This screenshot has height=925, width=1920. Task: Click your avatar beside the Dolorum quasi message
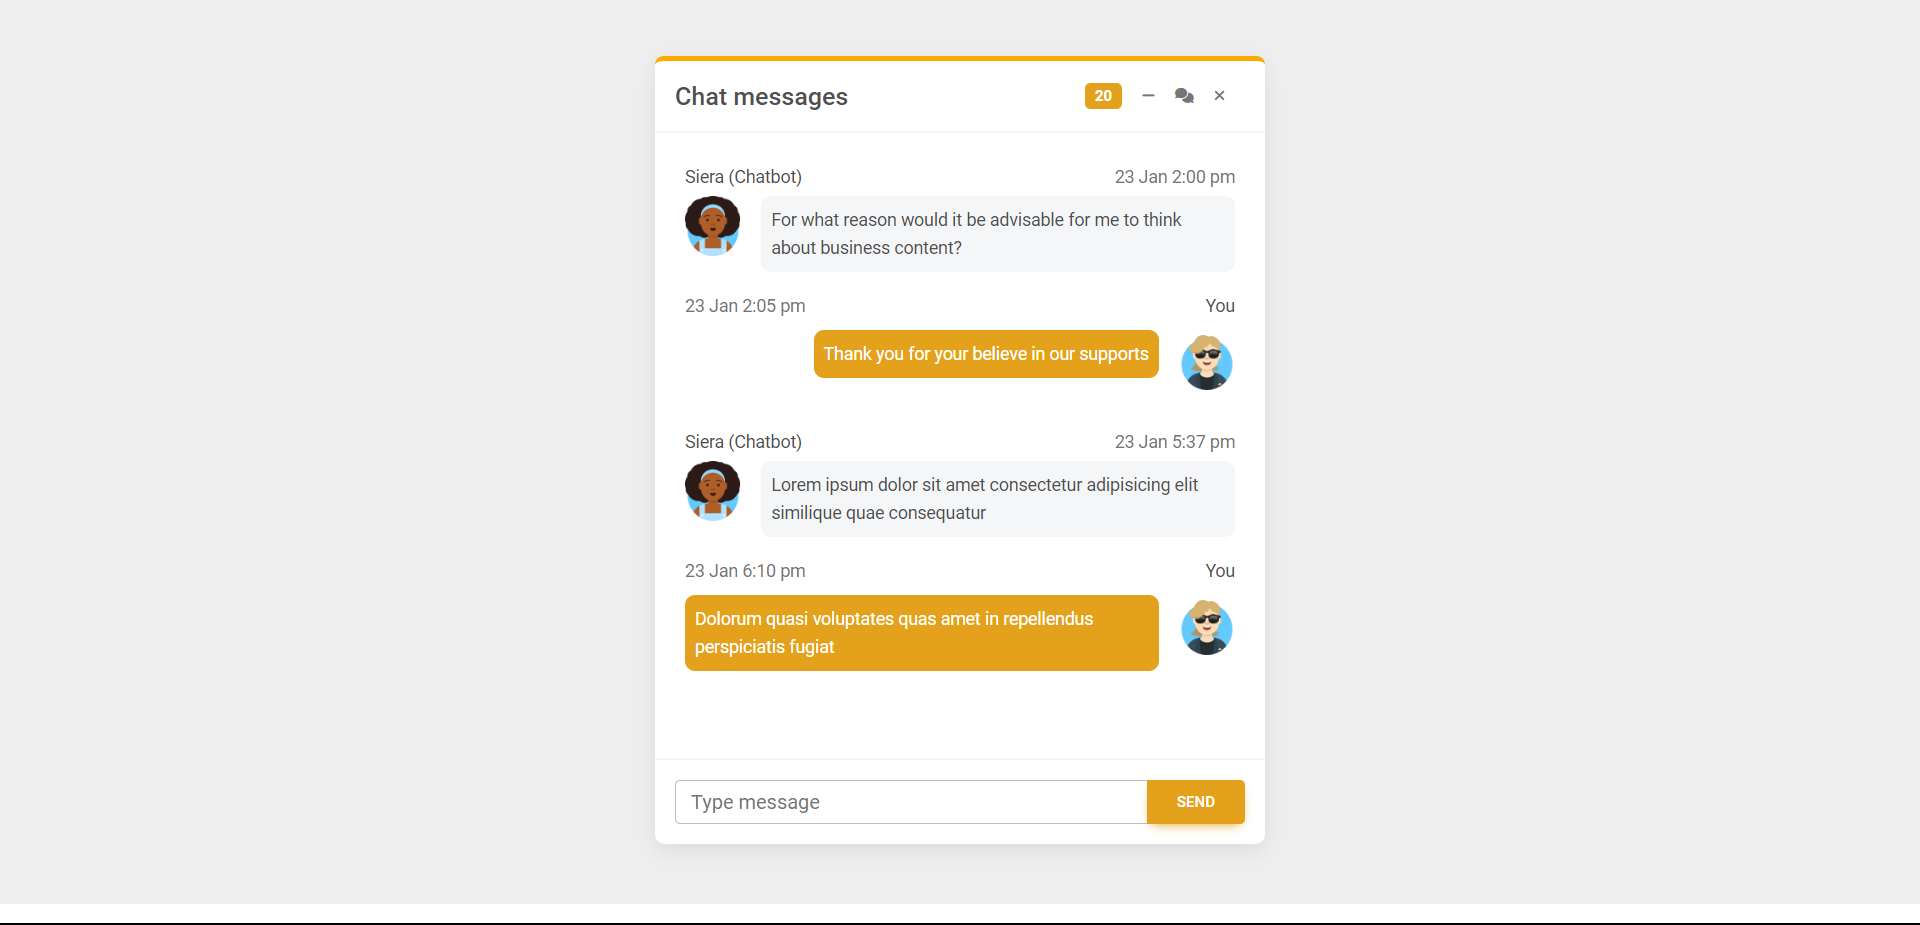point(1207,627)
